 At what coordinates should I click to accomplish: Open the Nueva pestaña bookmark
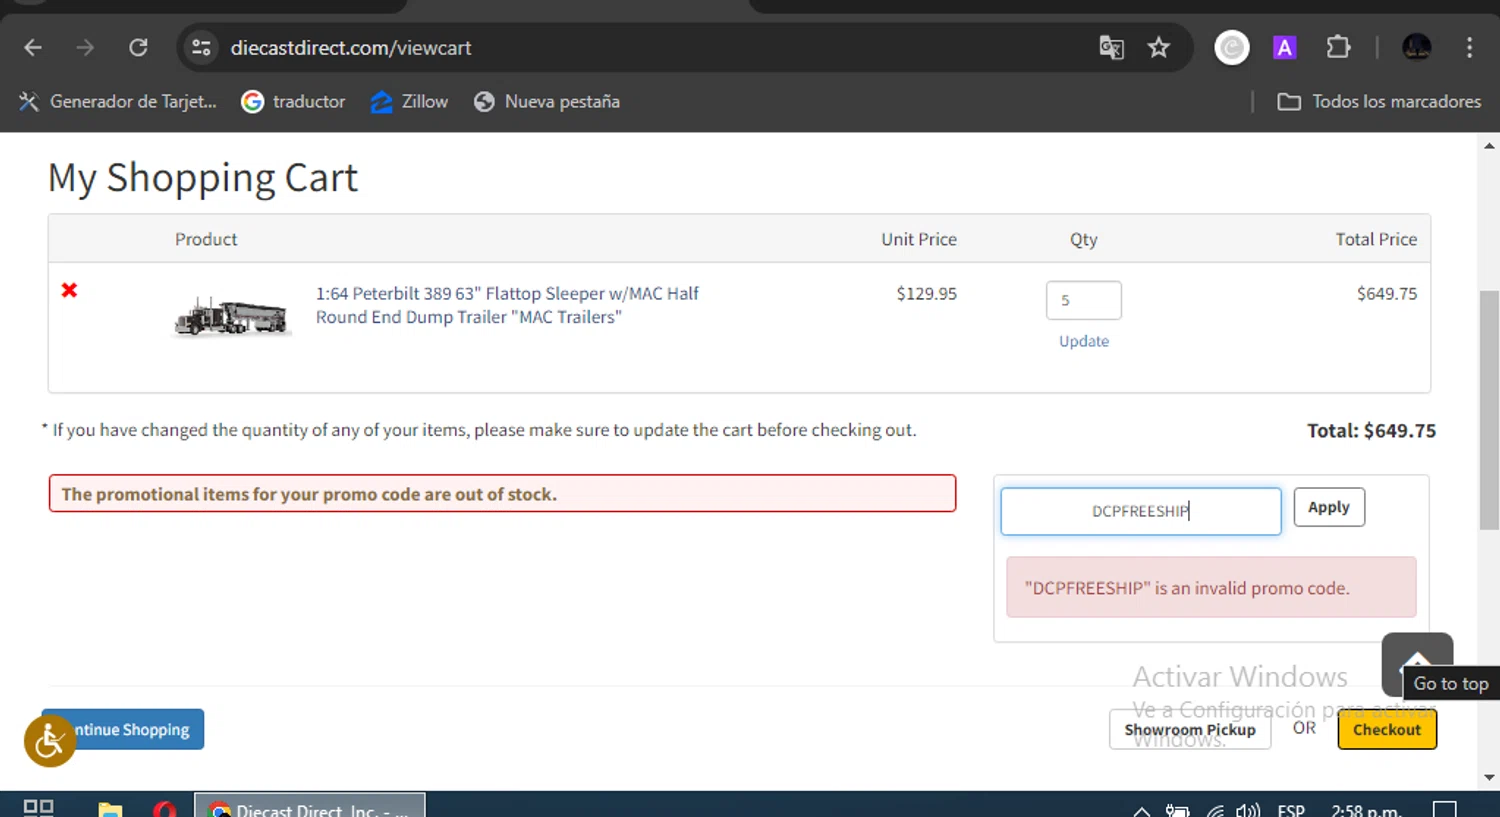[547, 101]
